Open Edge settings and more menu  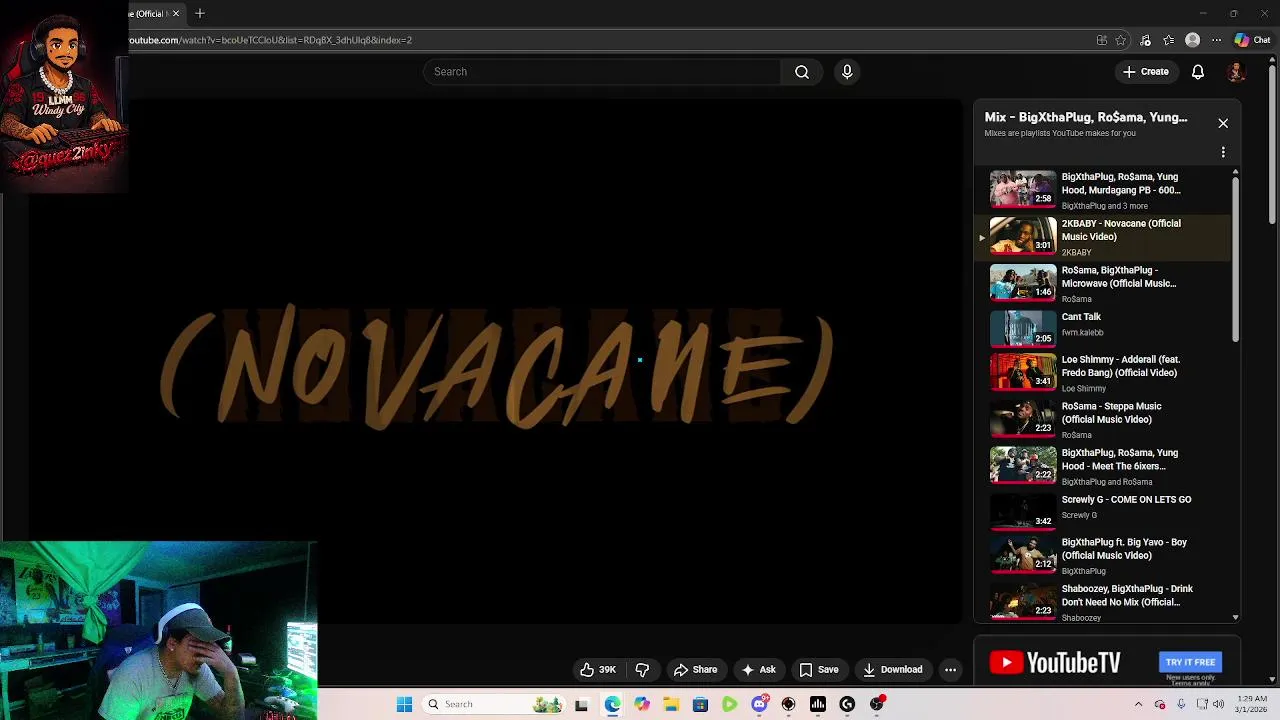[x=1216, y=40]
